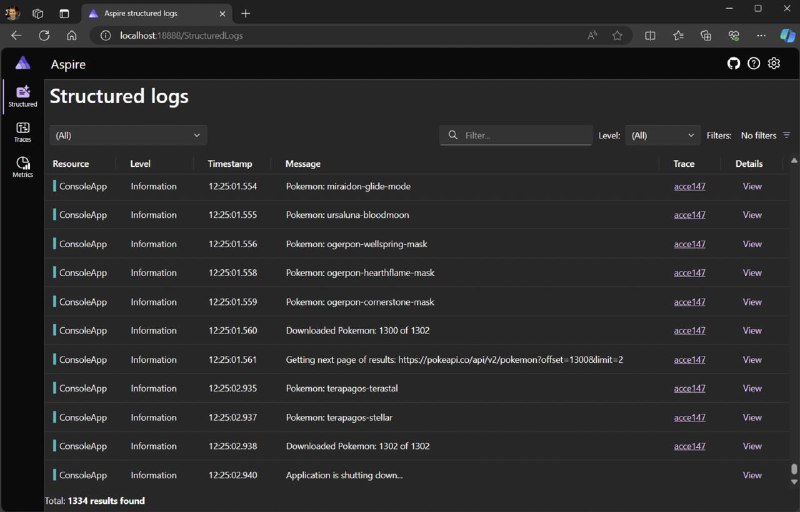Open split screen browser icon

(650, 36)
